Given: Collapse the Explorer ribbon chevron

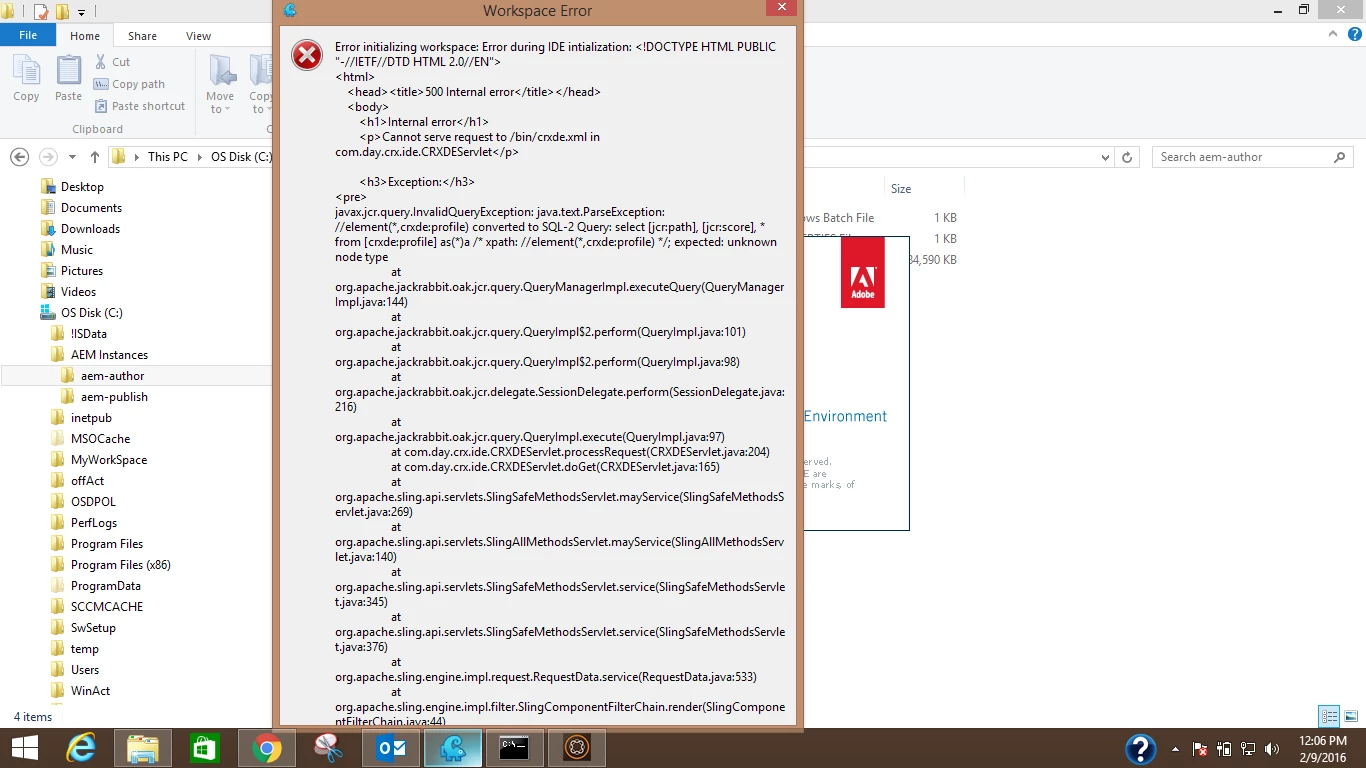Looking at the screenshot, I should pyautogui.click(x=1331, y=35).
